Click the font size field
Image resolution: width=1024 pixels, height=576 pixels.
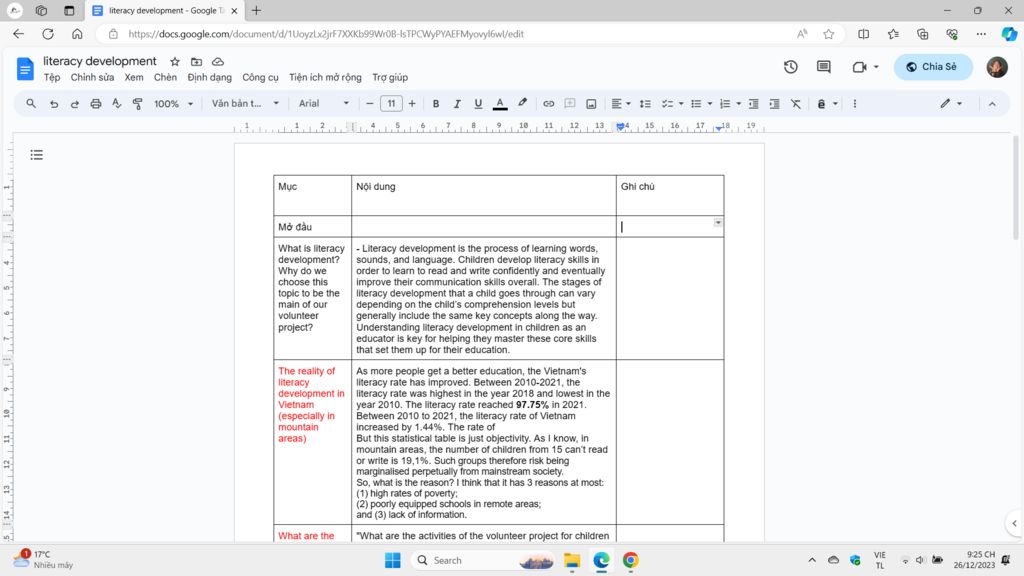(391, 104)
